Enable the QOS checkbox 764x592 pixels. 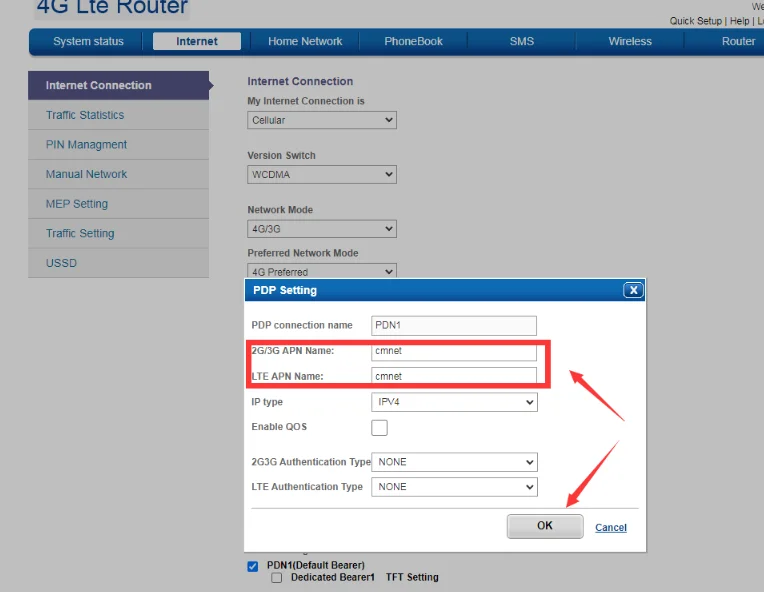coord(379,428)
